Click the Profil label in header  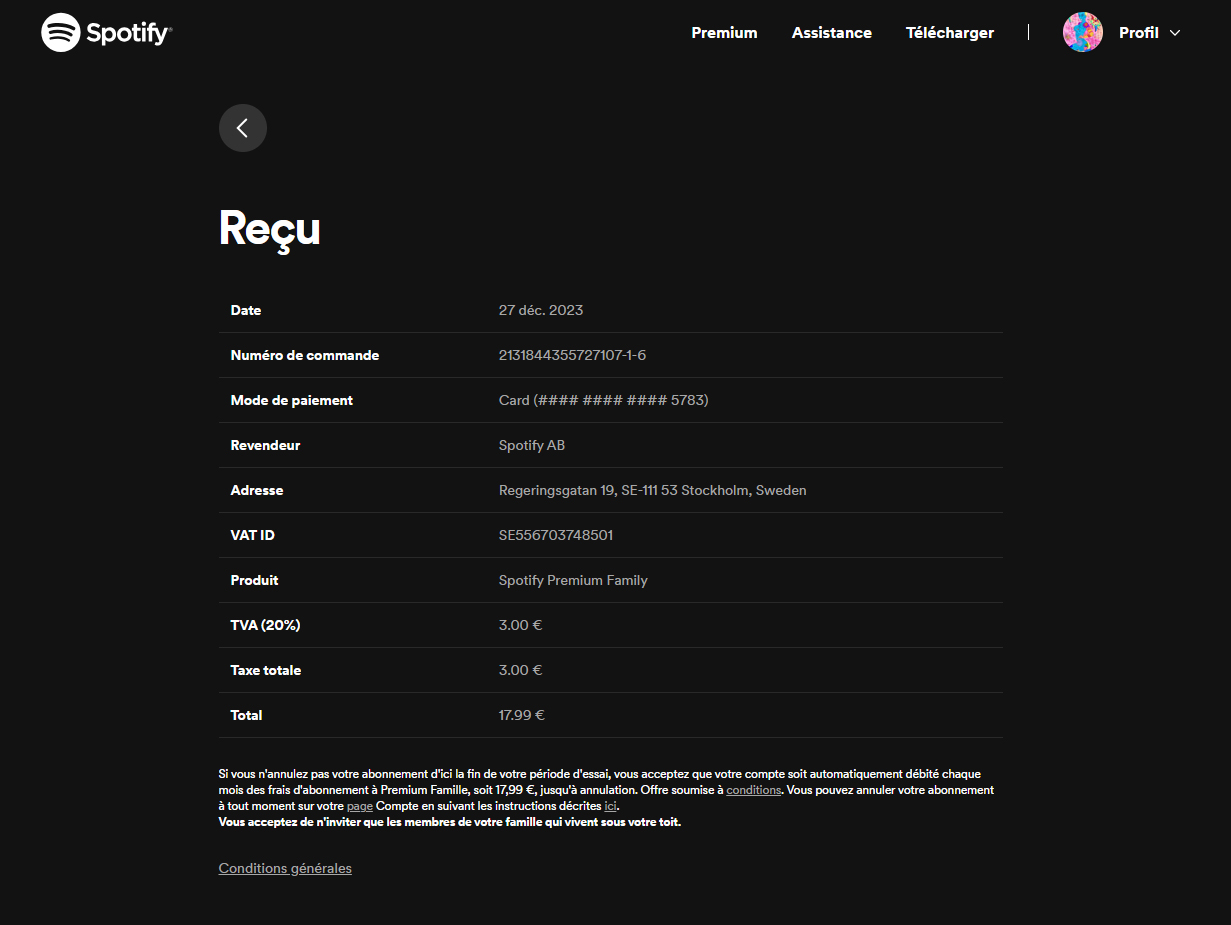(1139, 33)
